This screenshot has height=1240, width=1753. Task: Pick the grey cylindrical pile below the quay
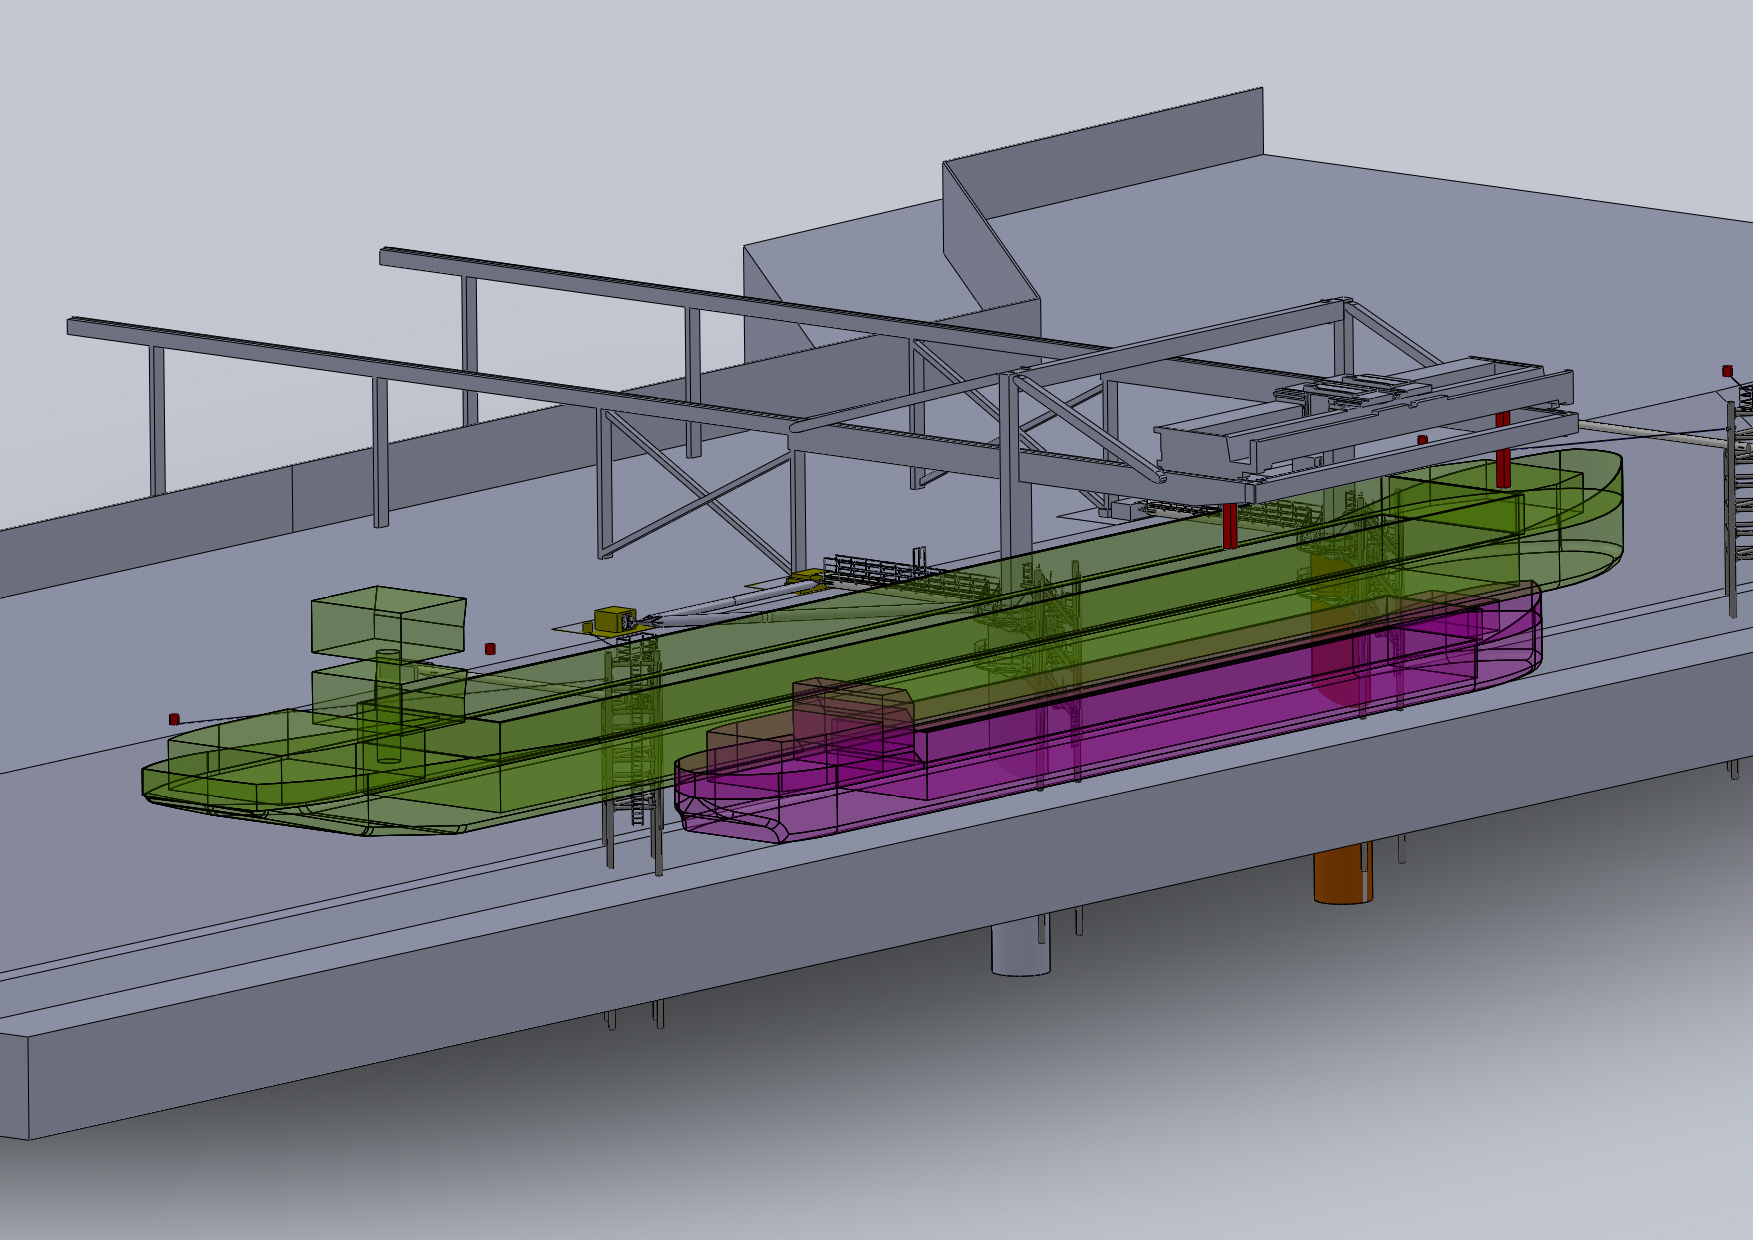pos(1021,950)
